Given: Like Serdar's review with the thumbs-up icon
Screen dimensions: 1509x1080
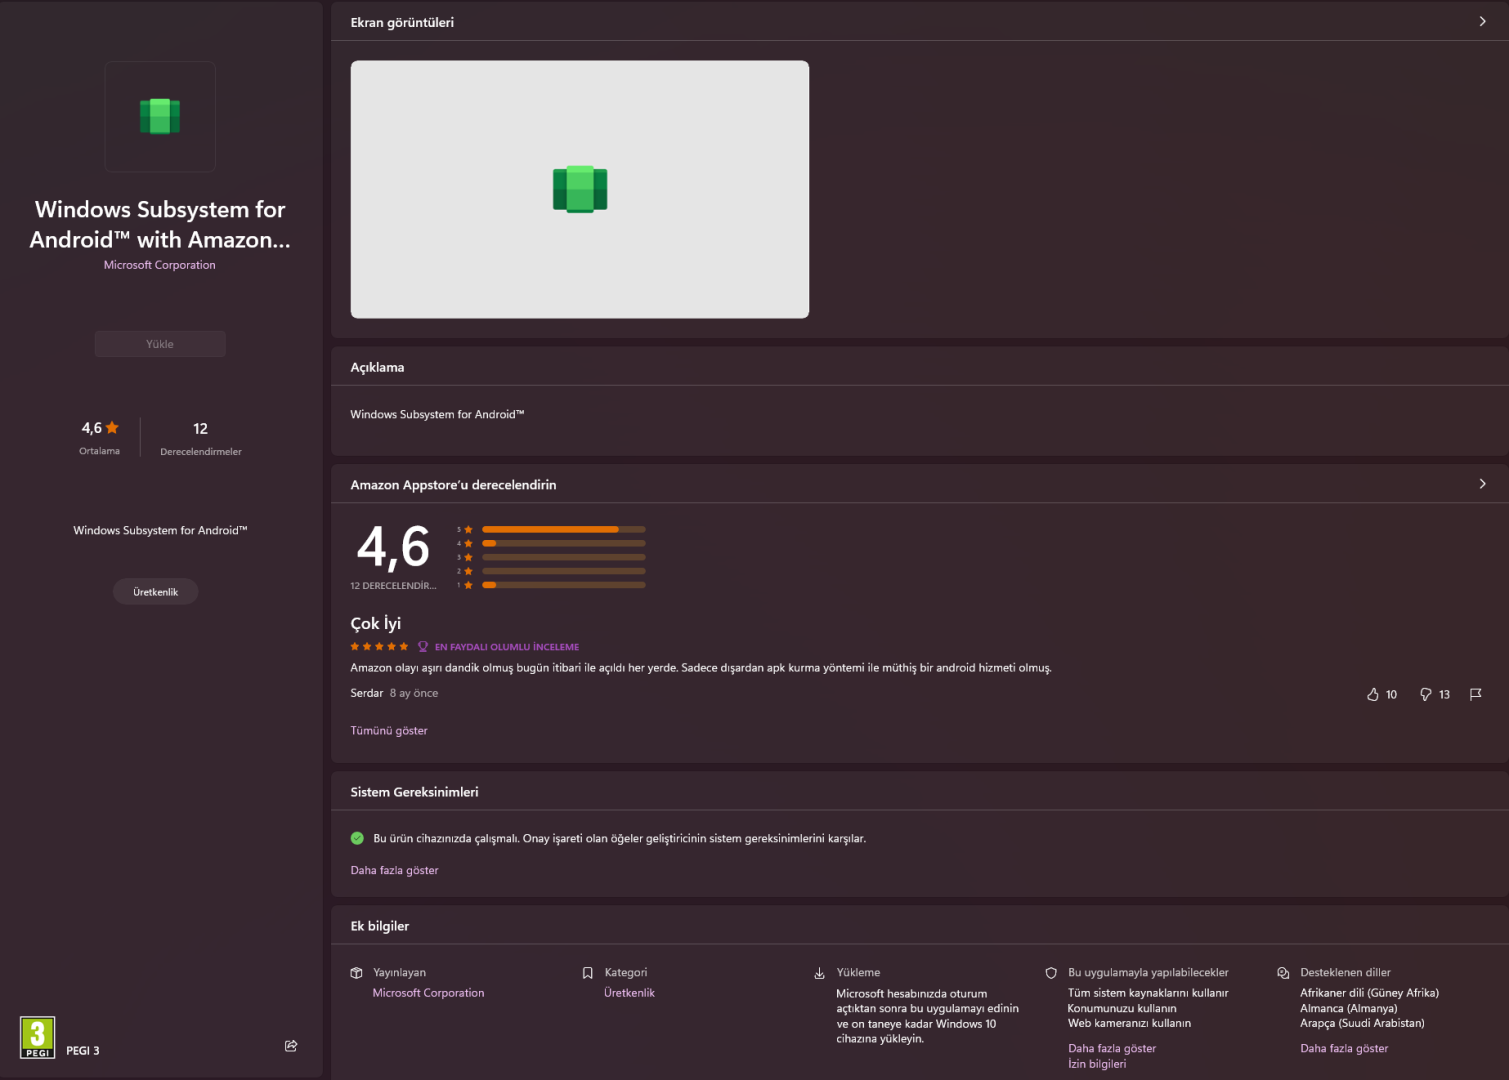Looking at the screenshot, I should click(x=1373, y=694).
